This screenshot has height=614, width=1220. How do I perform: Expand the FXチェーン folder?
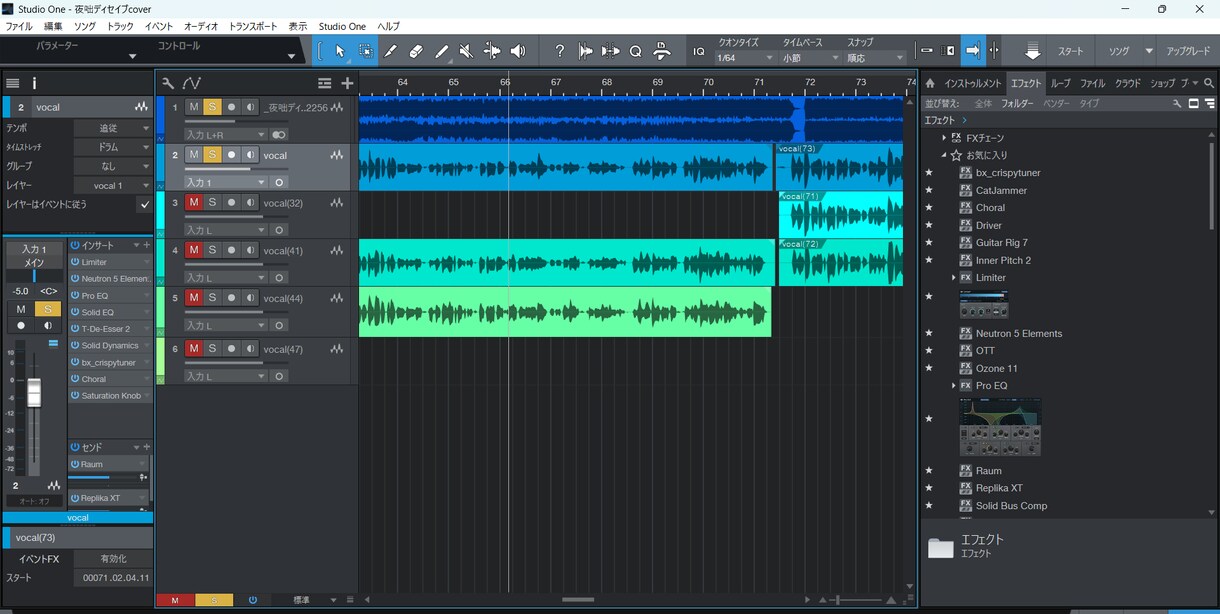pos(944,138)
